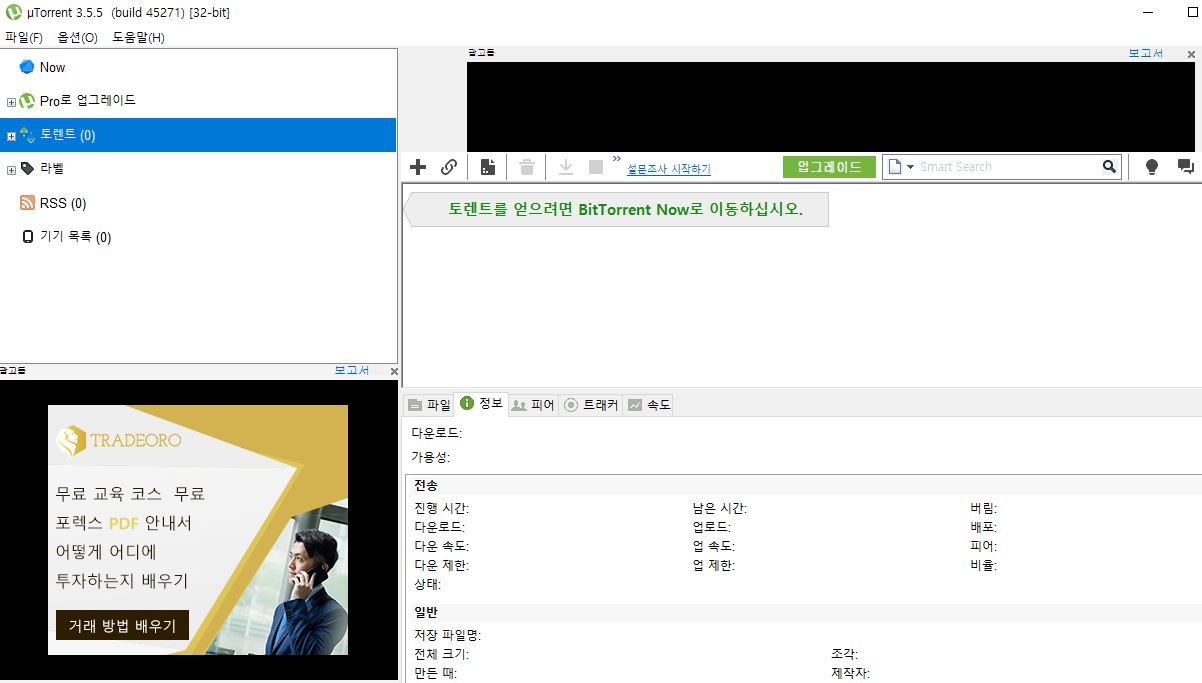Switch to the 피어 tab
Screen dimensions: 1202x683
[533, 405]
